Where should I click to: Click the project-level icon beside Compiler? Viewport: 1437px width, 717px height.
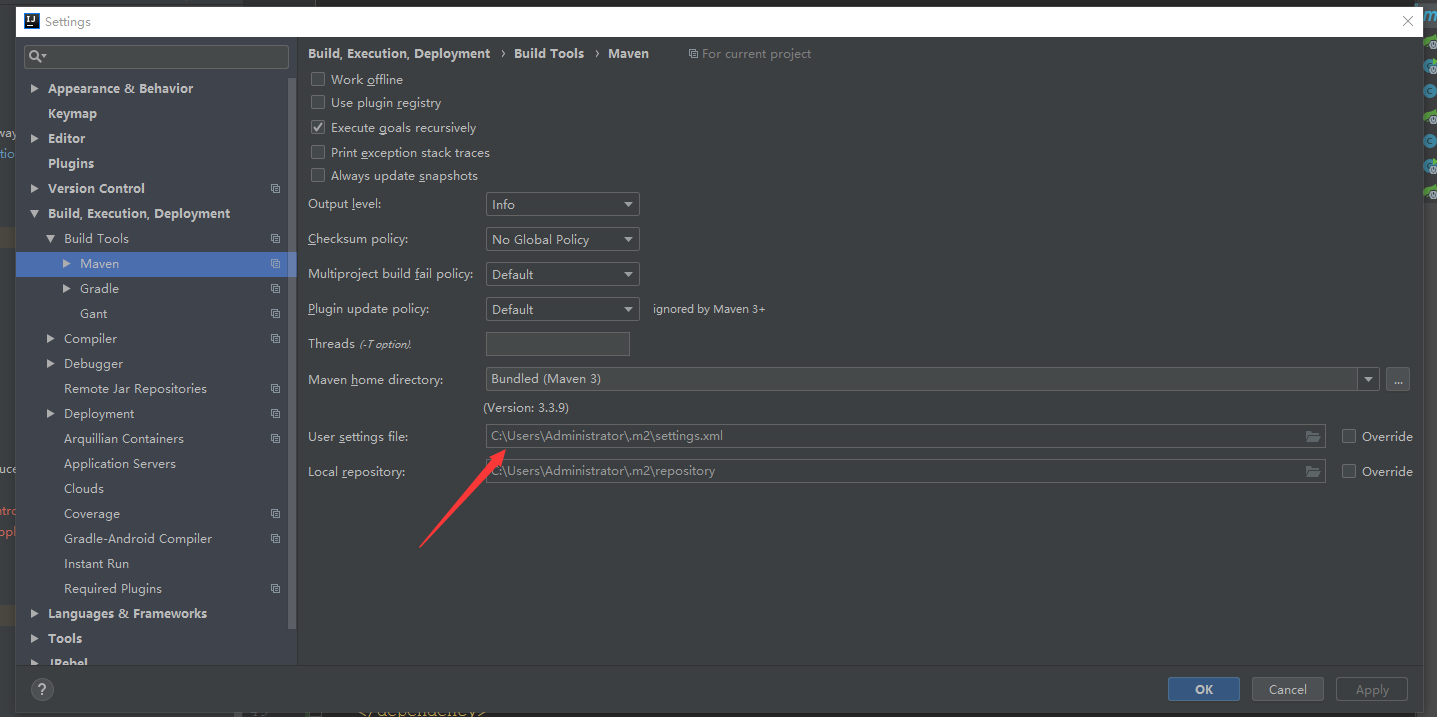point(275,339)
